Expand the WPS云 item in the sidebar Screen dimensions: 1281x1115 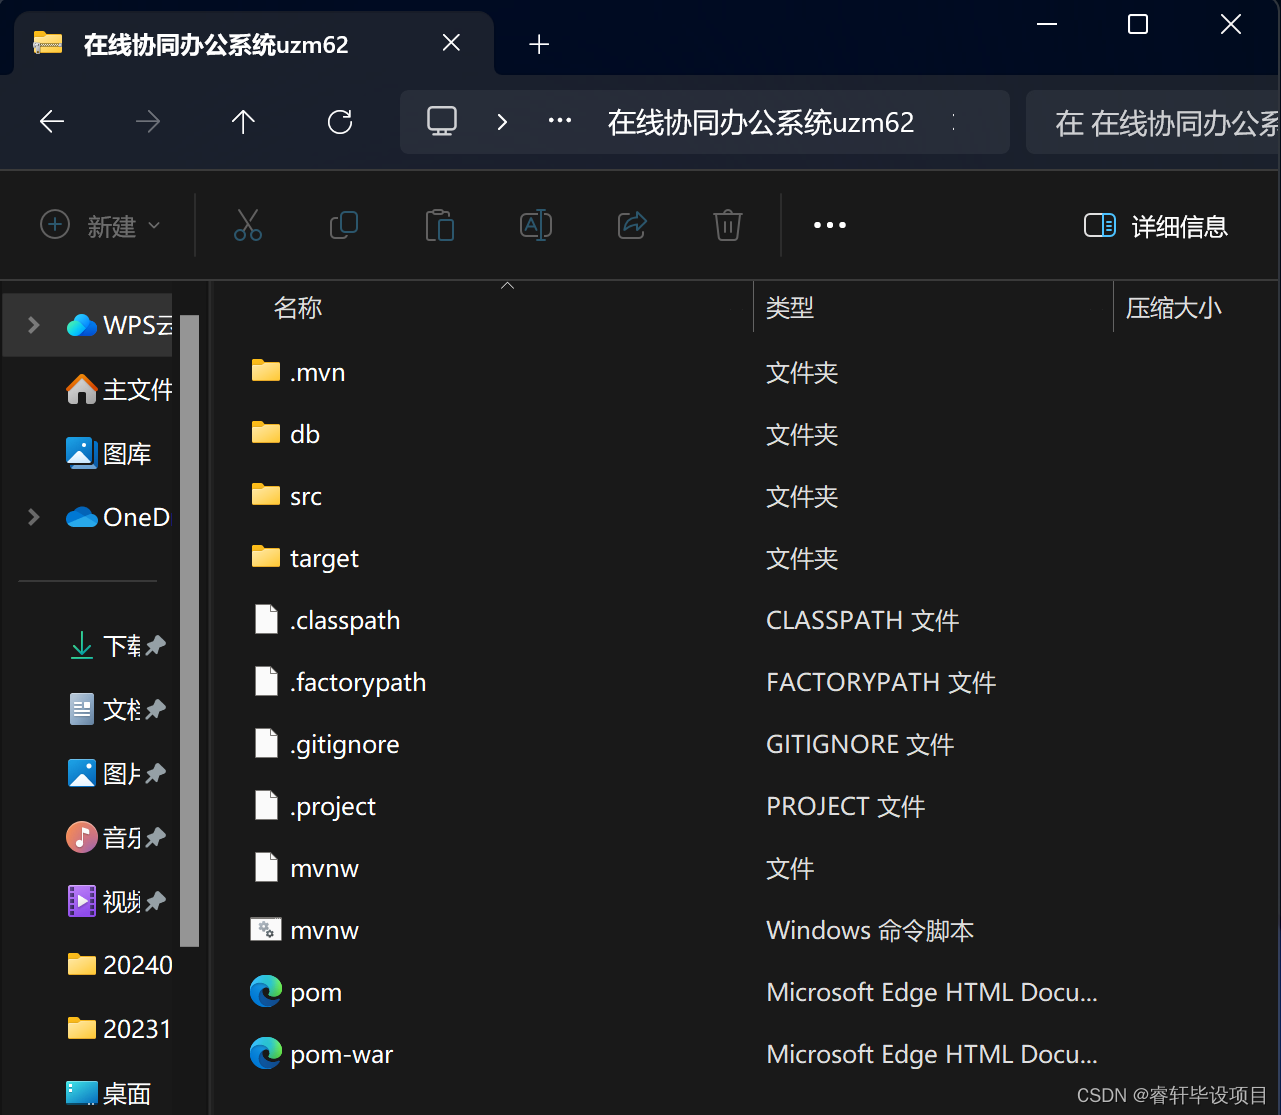33,324
